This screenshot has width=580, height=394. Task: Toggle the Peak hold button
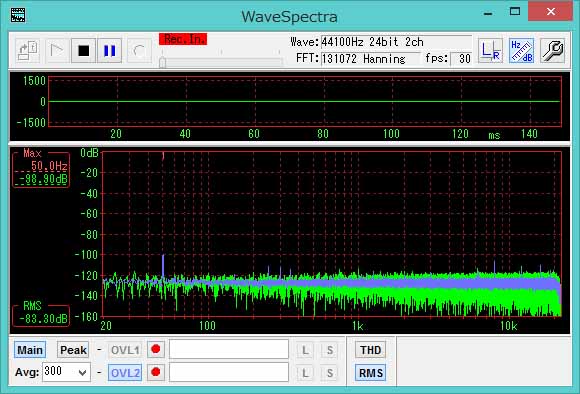coord(73,350)
